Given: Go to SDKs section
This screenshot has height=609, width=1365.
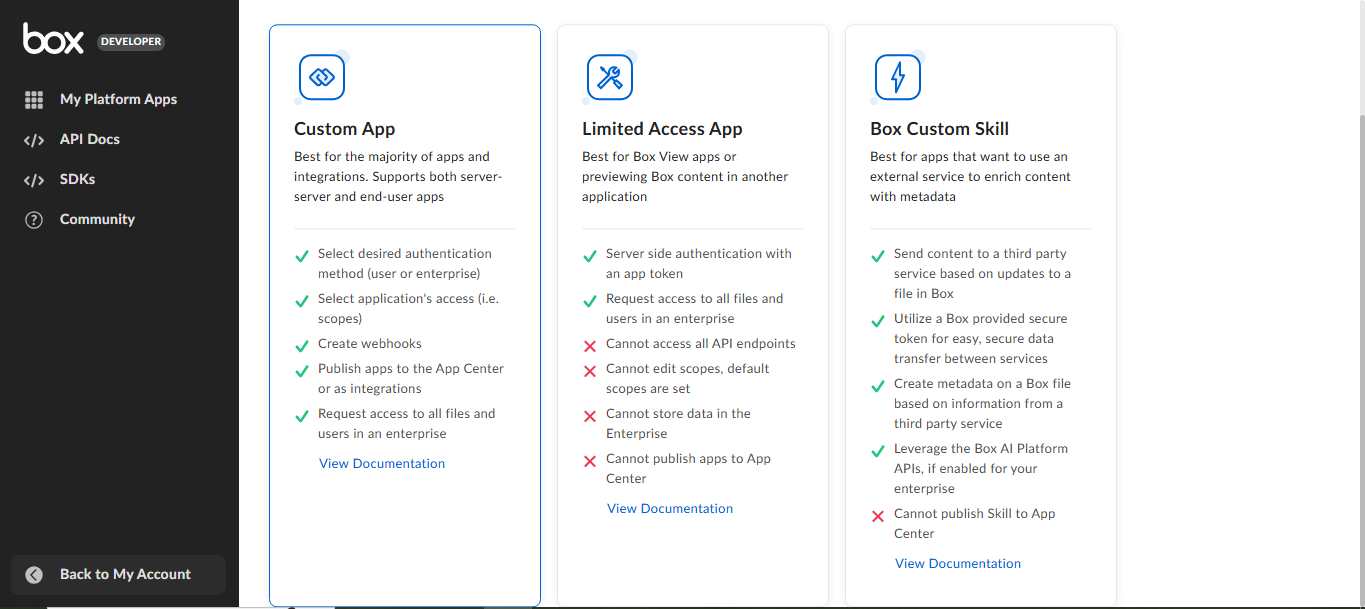Looking at the screenshot, I should (x=78, y=179).
